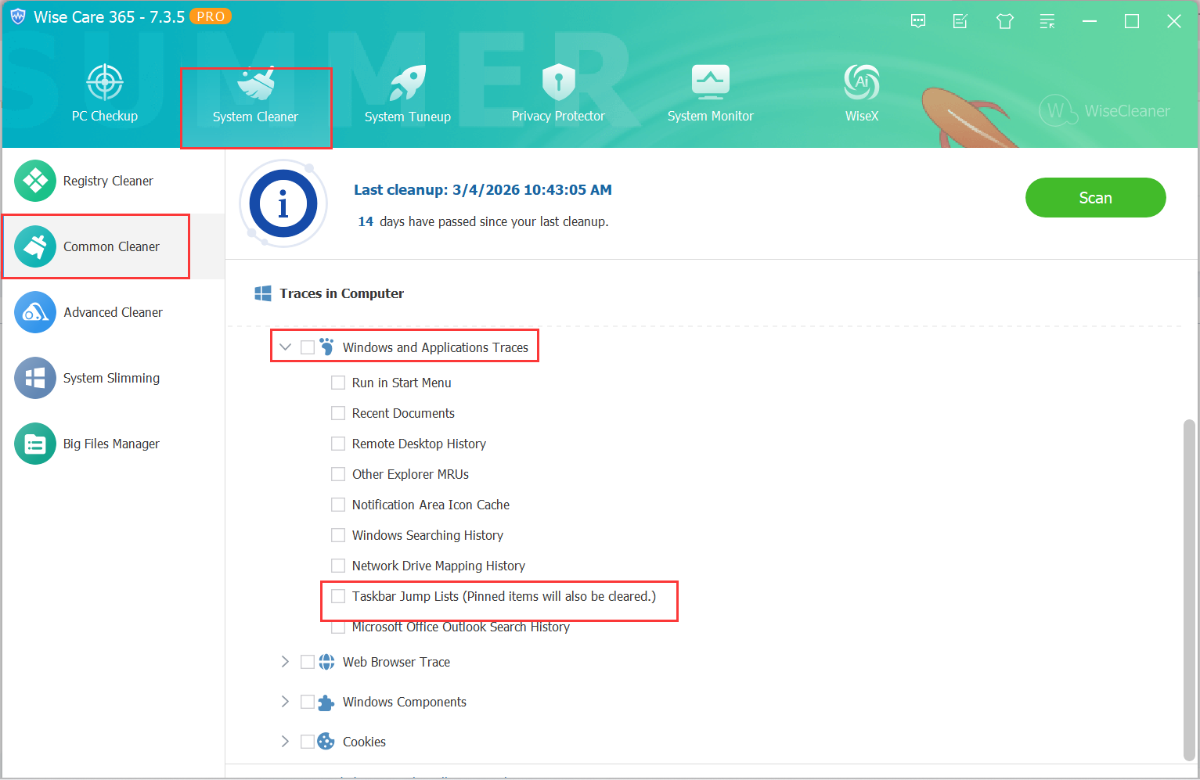
Task: Open the PC Checkup target icon
Action: pos(104,84)
